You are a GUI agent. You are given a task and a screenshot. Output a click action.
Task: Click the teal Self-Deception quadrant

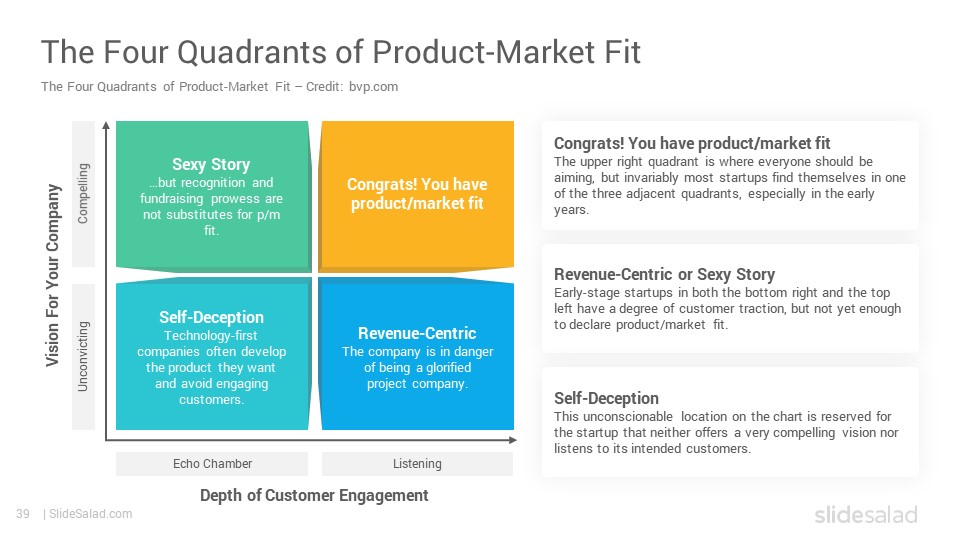pos(213,353)
